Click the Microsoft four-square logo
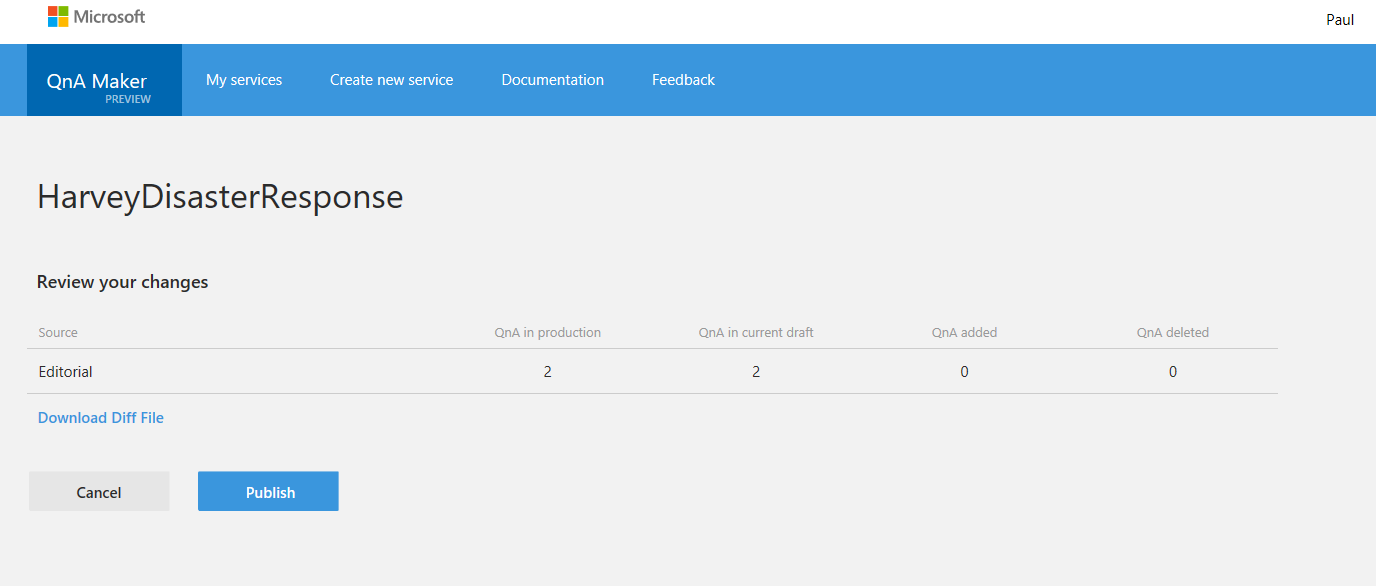Screen dimensions: 1376x586 tap(58, 17)
